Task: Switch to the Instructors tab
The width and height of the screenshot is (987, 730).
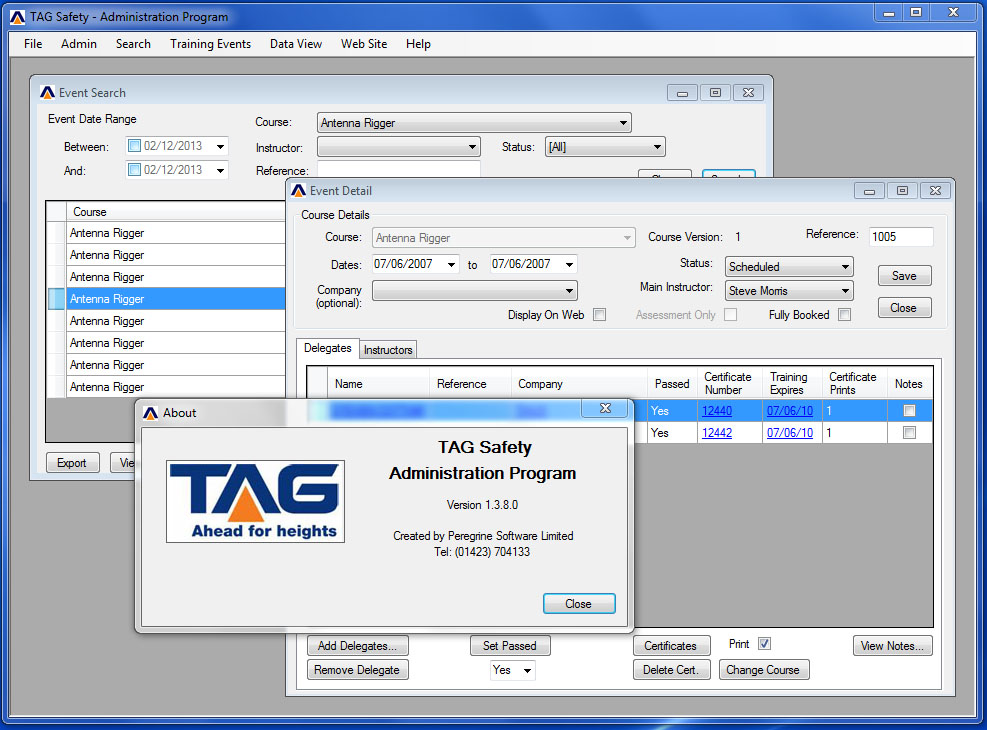Action: tap(388, 350)
